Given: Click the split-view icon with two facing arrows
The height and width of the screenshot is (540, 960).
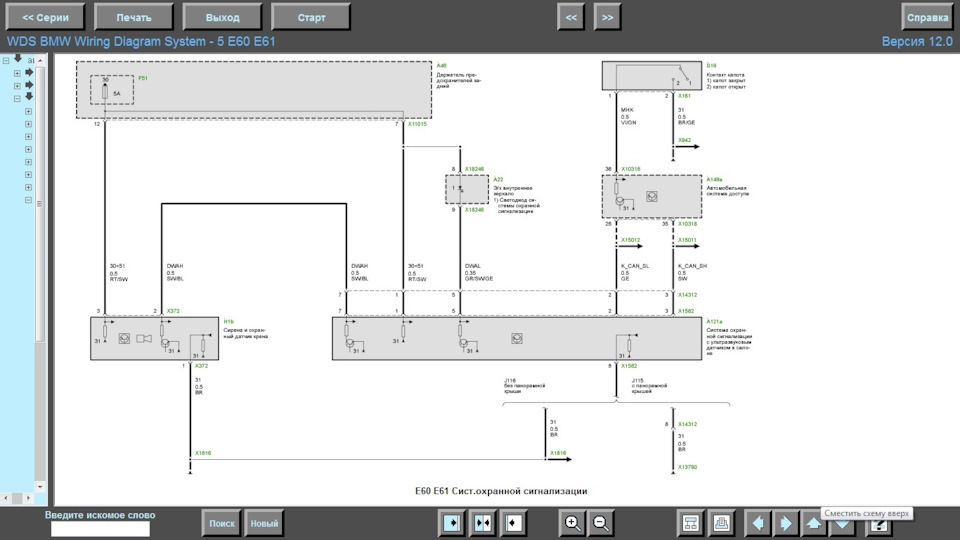Looking at the screenshot, I should point(483,523).
